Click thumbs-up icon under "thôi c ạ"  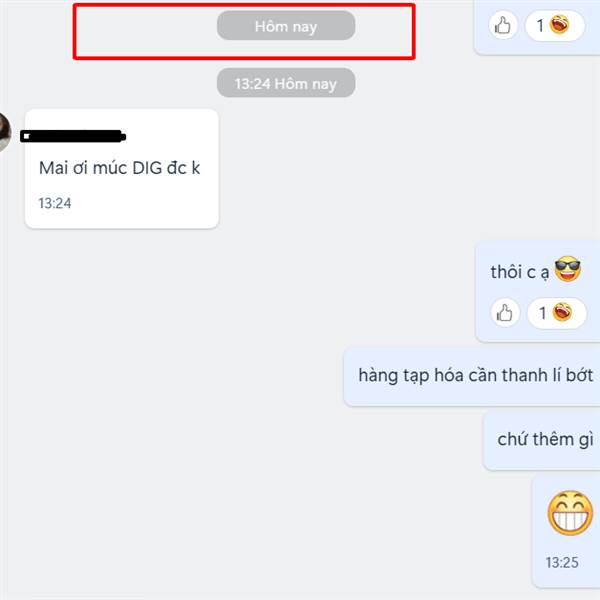505,313
